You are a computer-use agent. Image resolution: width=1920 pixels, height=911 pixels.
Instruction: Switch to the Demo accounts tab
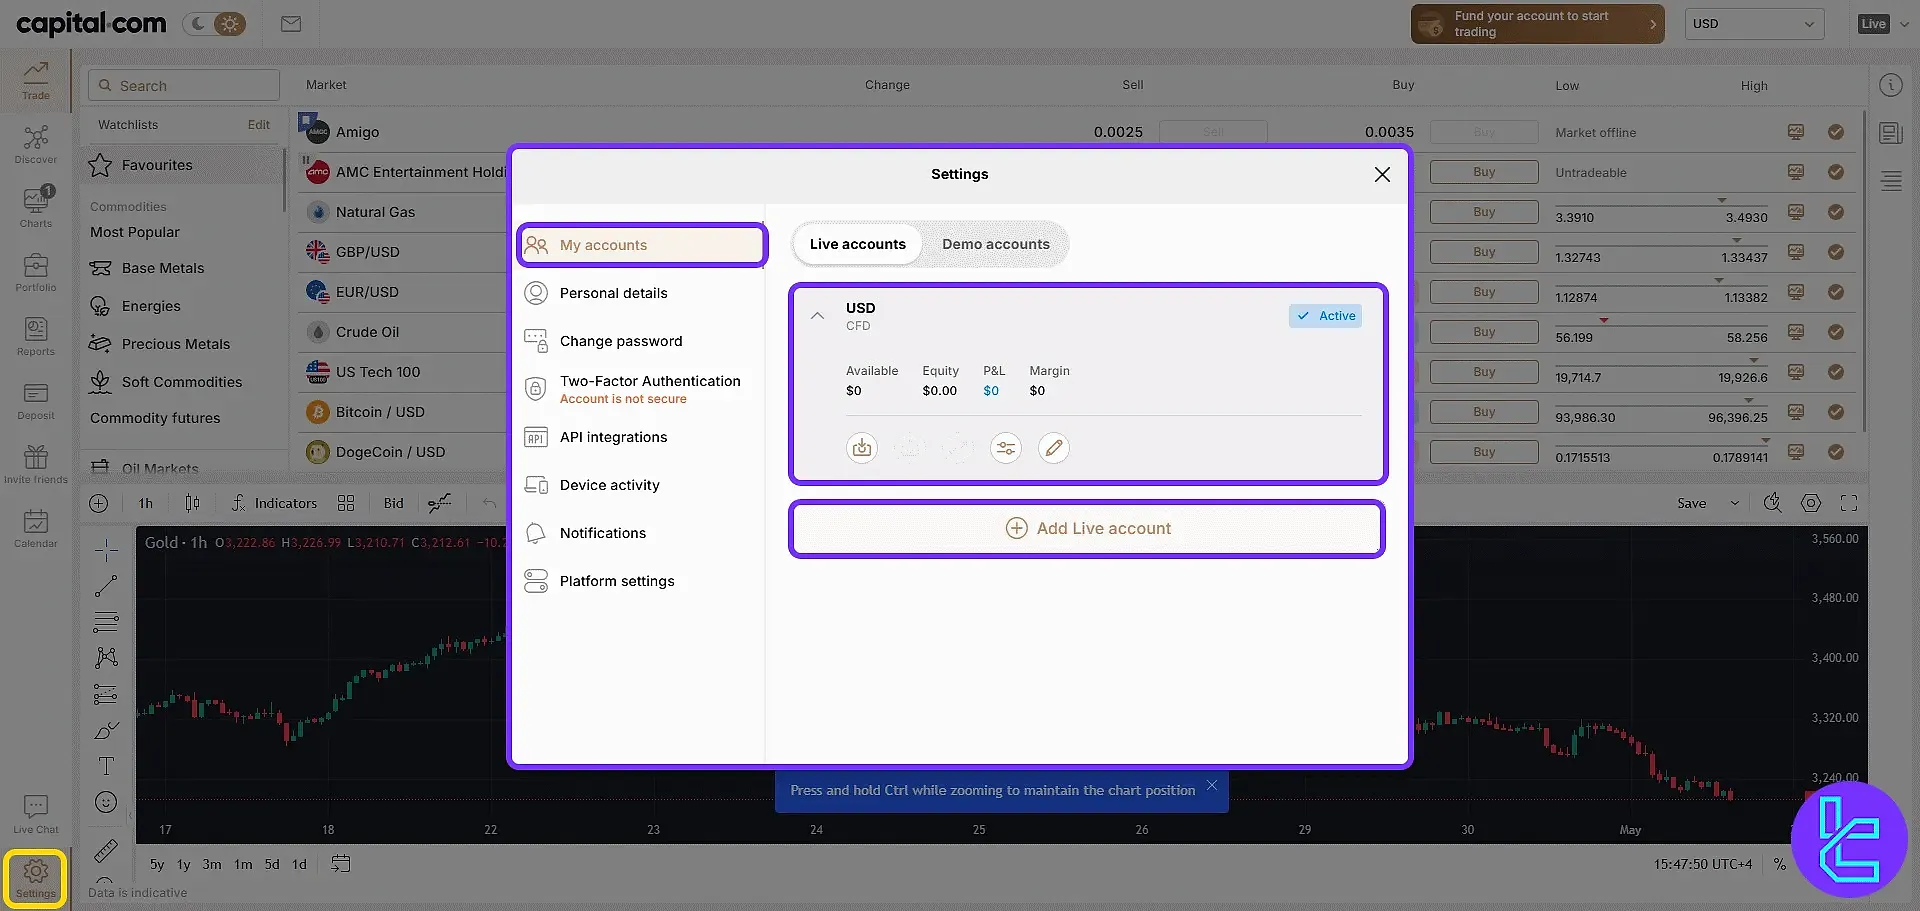995,244
